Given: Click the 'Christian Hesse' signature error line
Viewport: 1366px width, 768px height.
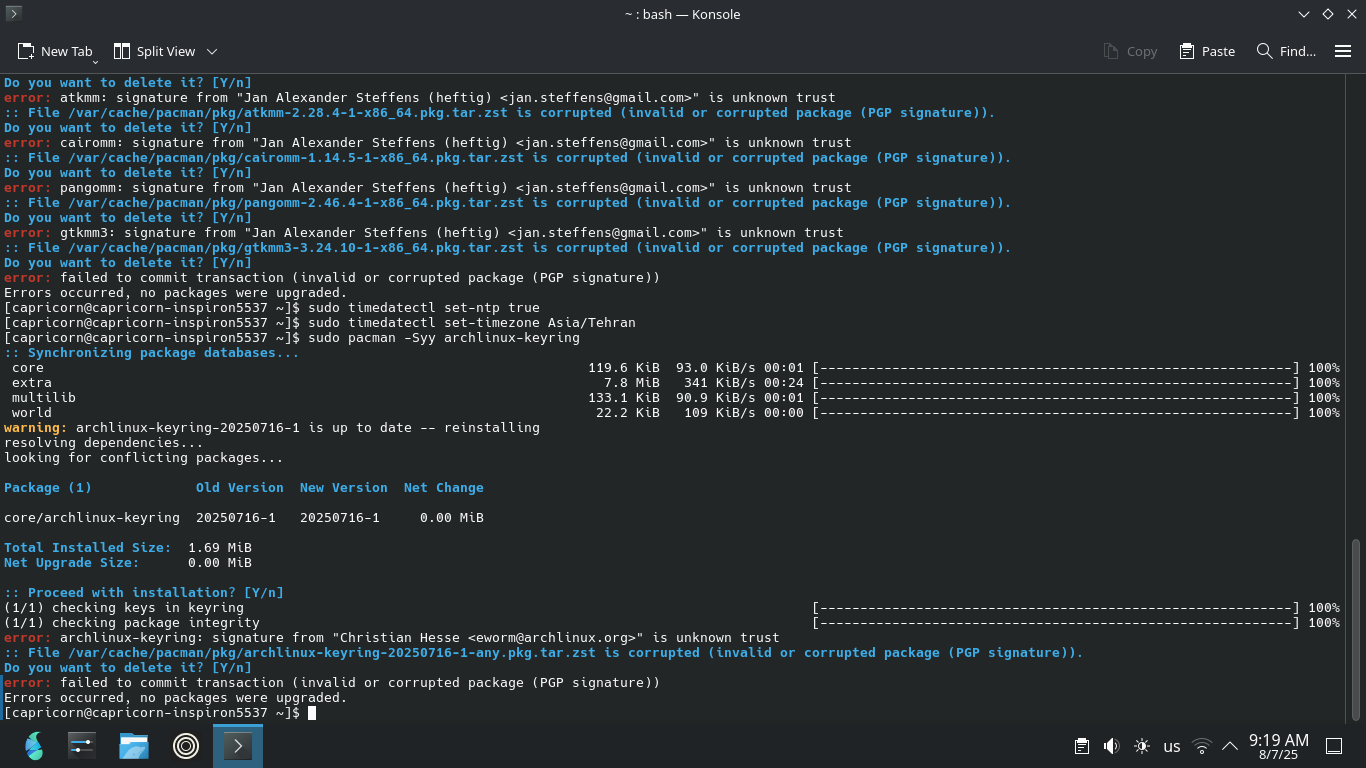Looking at the screenshot, I should tap(392, 638).
